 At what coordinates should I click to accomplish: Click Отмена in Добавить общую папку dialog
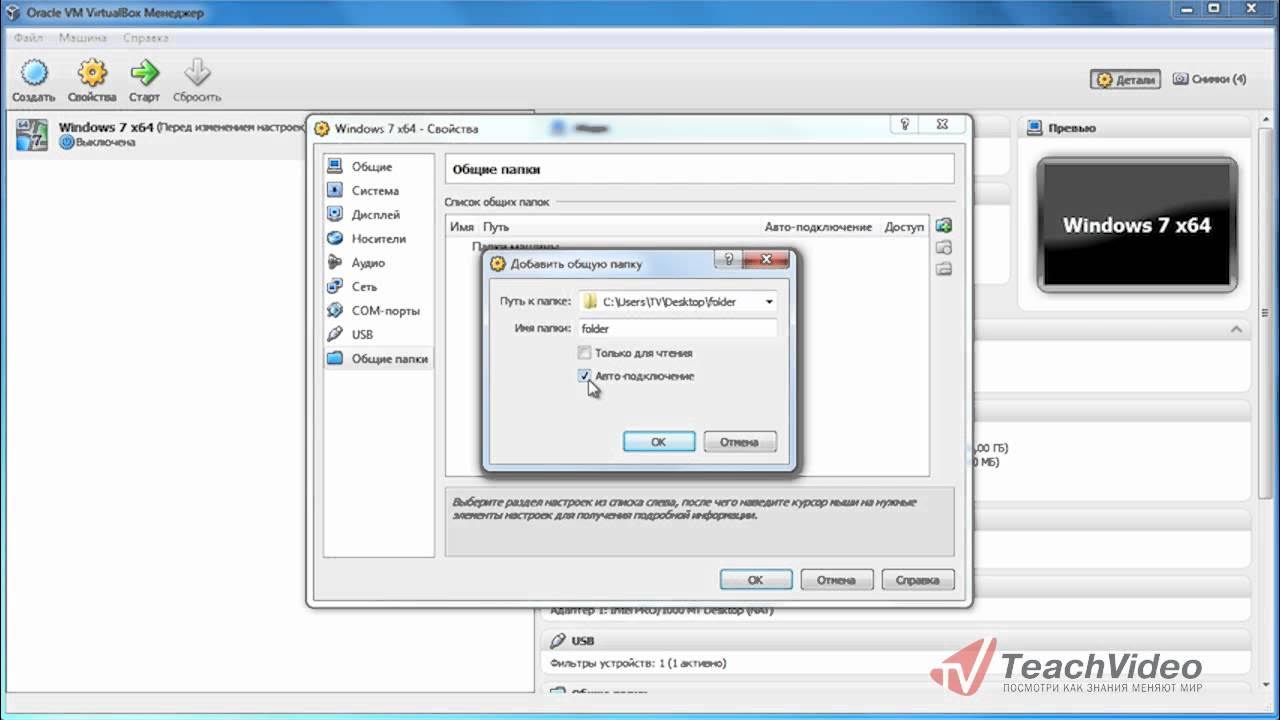(x=739, y=442)
